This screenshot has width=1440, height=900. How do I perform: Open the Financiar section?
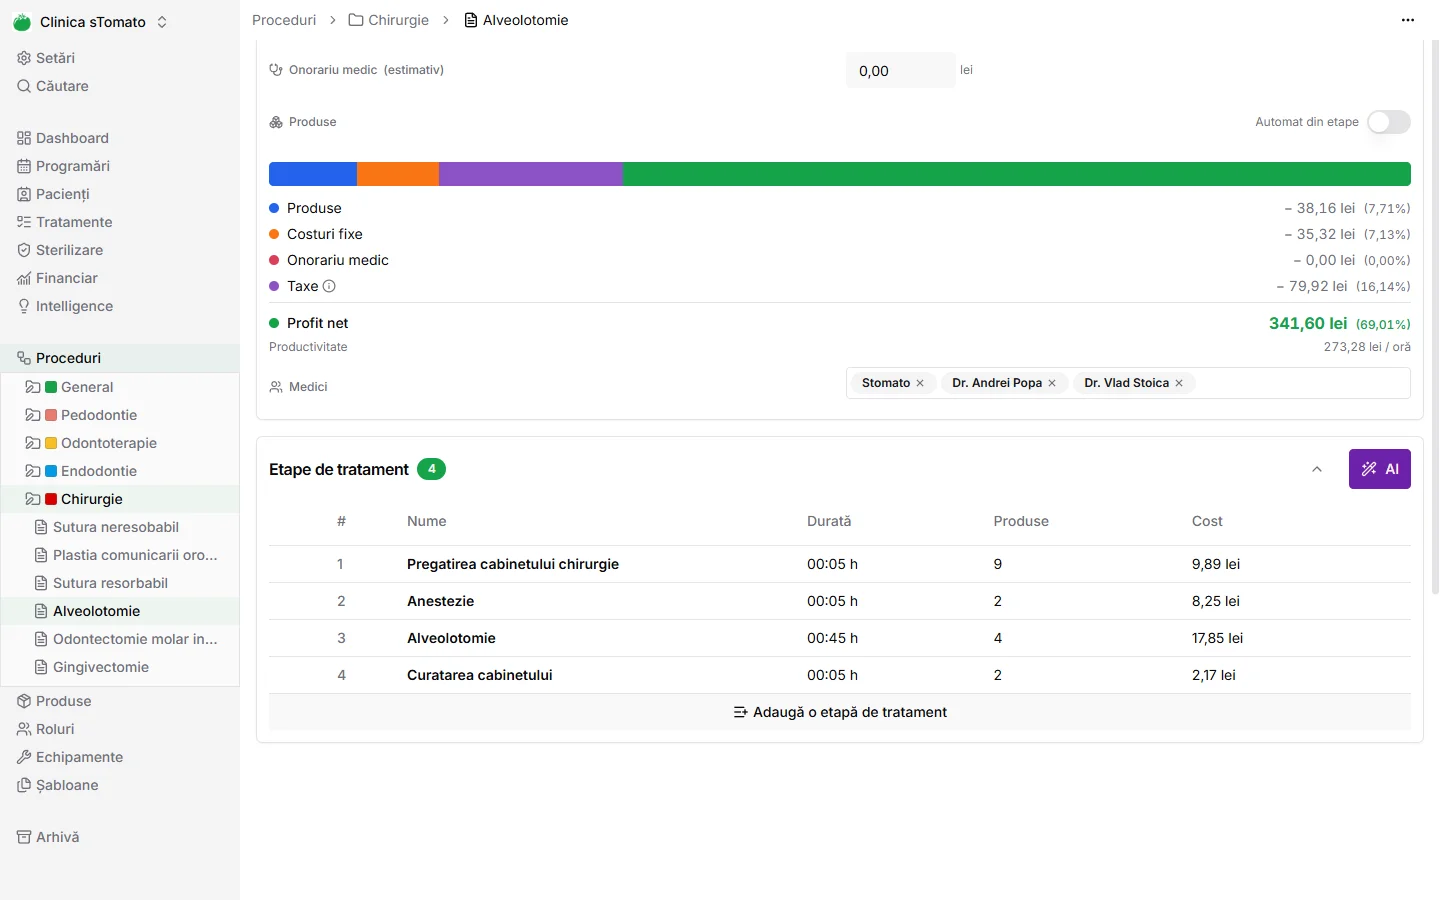click(x=57, y=278)
